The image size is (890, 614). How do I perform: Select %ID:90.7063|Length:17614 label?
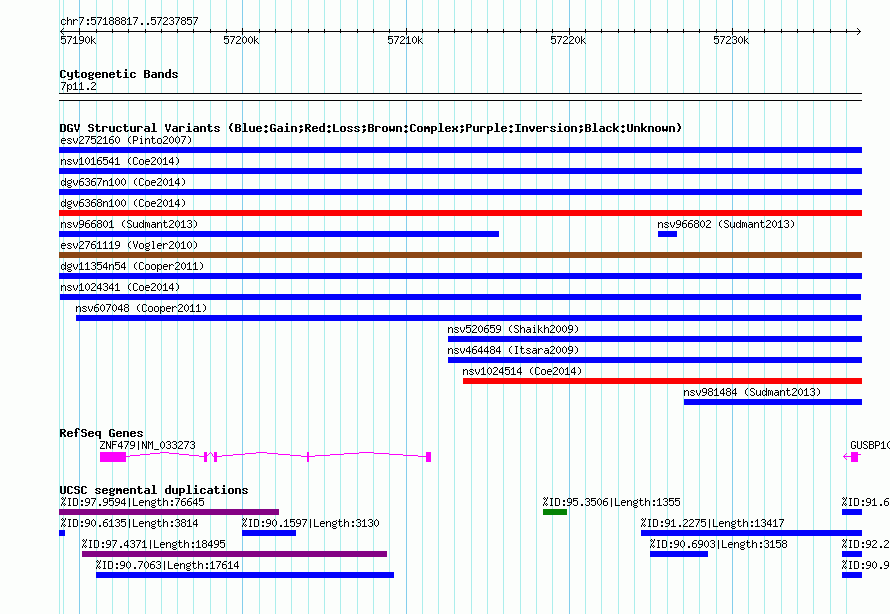tap(167, 565)
